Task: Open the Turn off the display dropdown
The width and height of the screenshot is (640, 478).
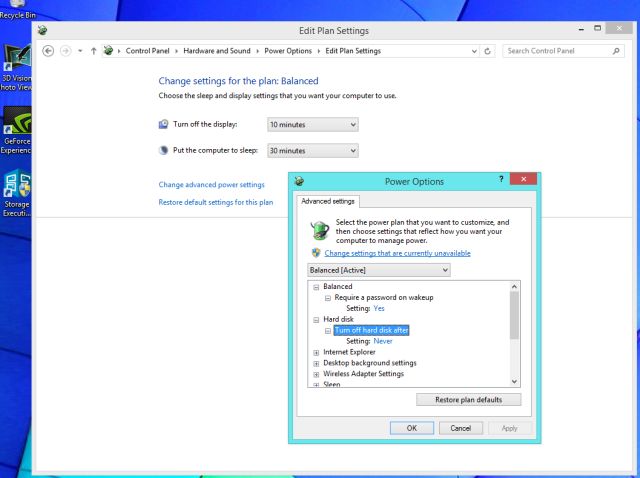Action: [x=312, y=124]
